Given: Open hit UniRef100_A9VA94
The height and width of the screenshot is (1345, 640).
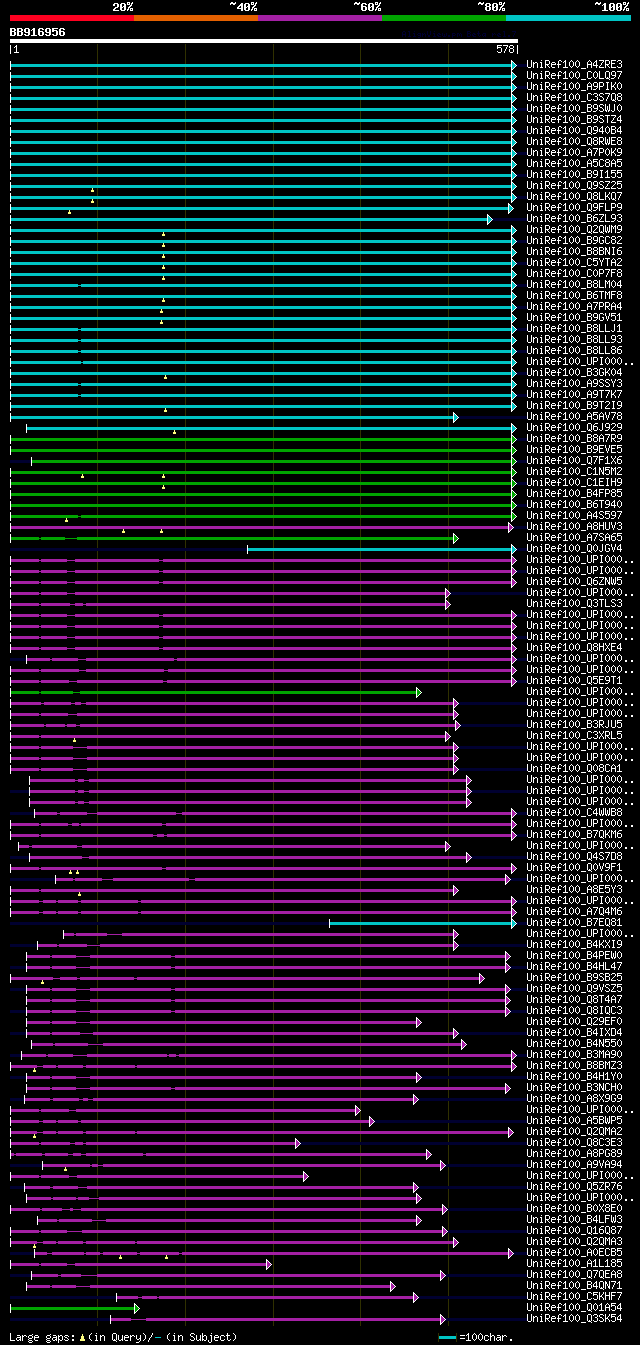Looking at the screenshot, I should (574, 1164).
